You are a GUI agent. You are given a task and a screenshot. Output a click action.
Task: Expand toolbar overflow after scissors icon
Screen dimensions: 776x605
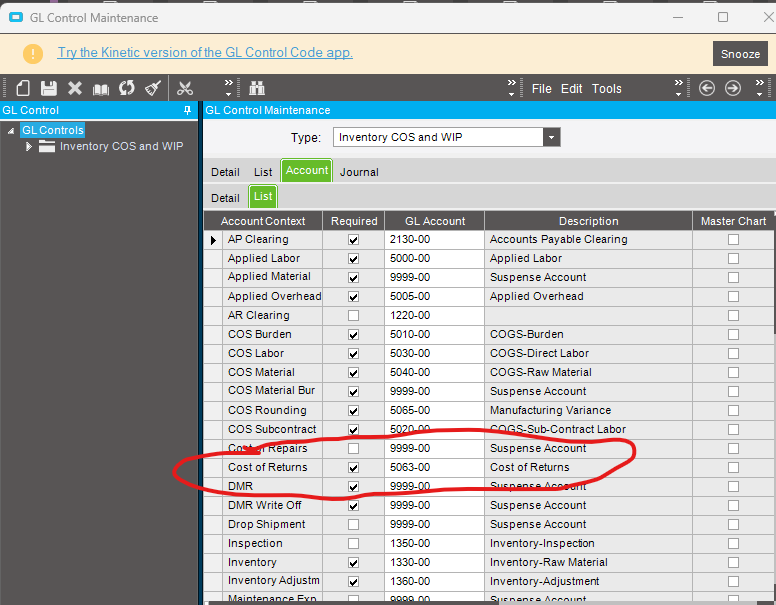click(228, 88)
